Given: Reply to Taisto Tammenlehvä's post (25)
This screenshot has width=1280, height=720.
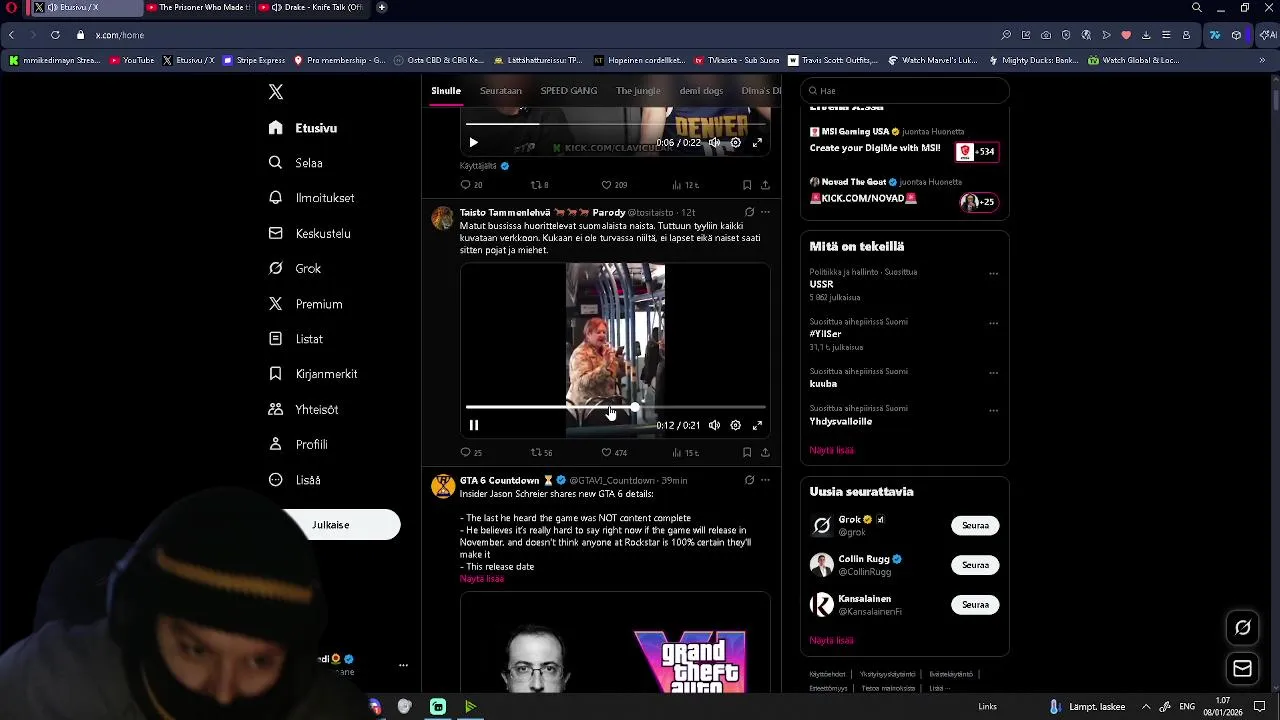Looking at the screenshot, I should [471, 453].
